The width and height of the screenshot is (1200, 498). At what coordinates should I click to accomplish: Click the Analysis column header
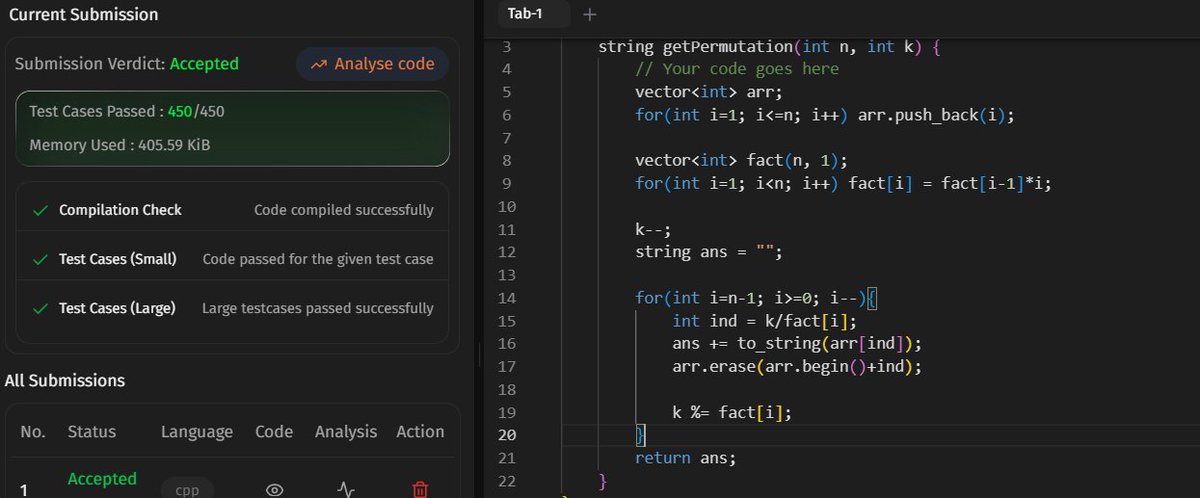346,432
